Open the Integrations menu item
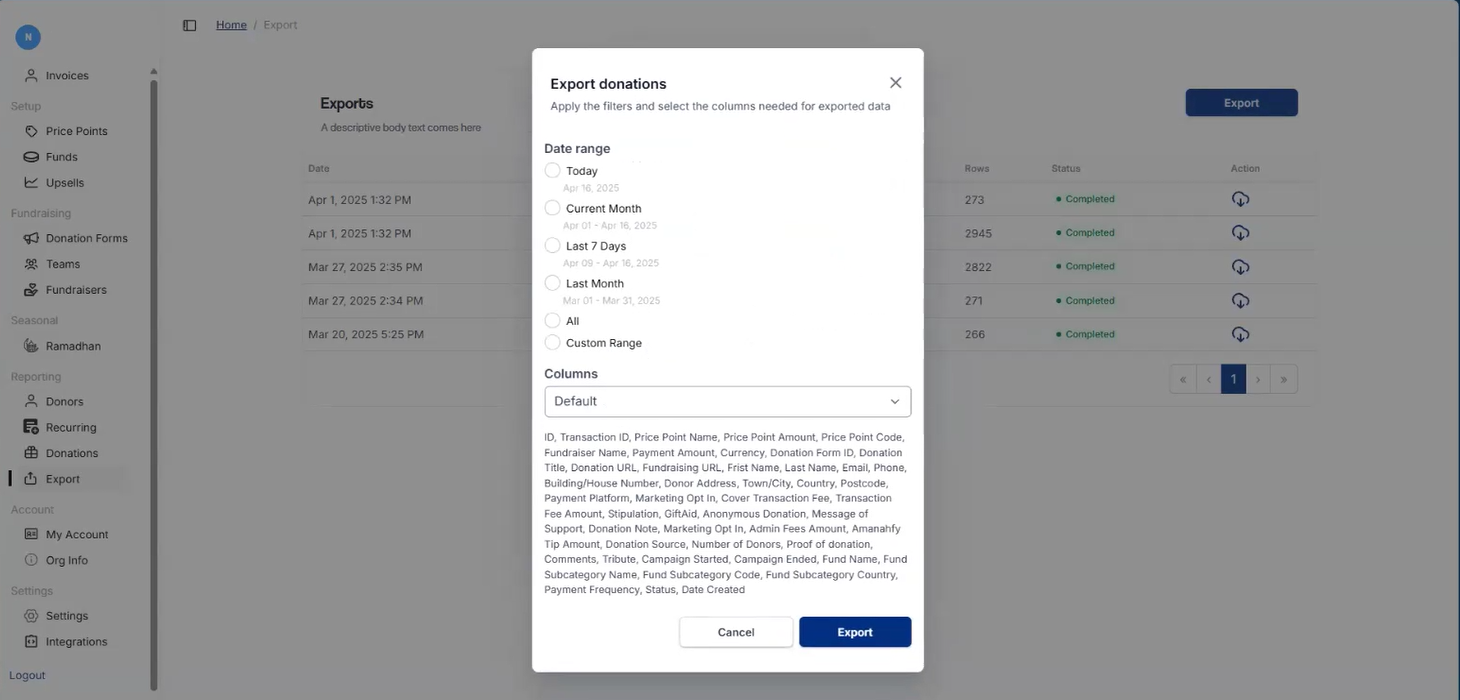 click(76, 642)
